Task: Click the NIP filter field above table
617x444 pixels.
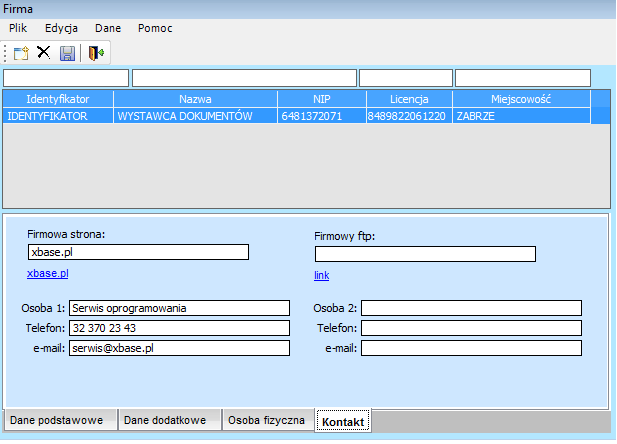Action: tap(406, 78)
